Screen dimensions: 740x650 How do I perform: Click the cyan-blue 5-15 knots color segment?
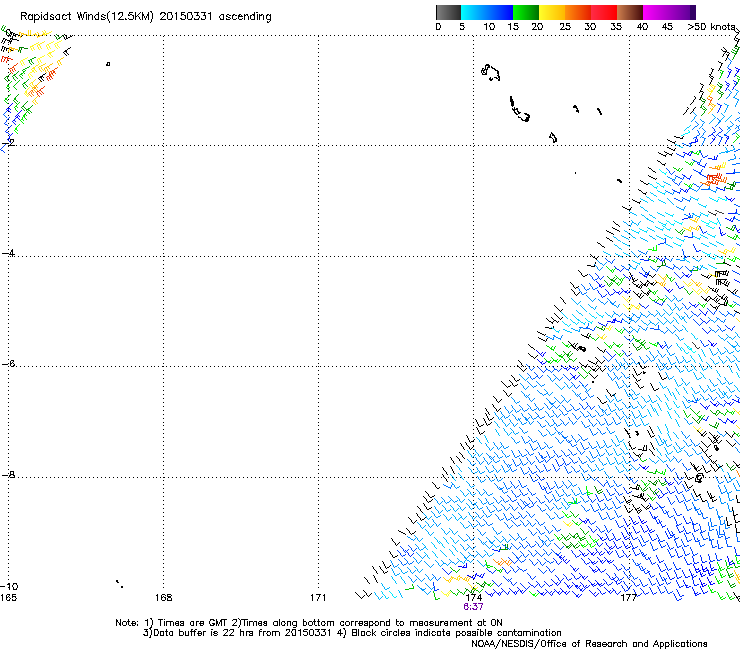coord(487,12)
